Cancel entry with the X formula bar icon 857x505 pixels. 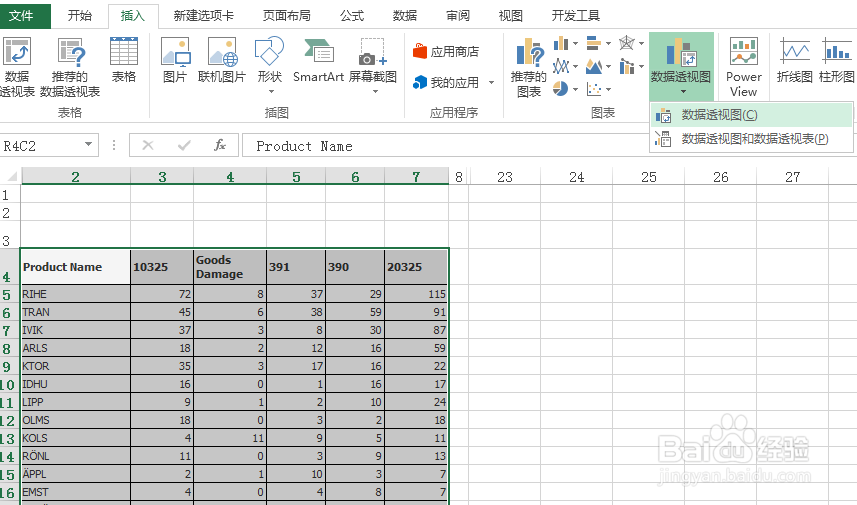(x=148, y=145)
